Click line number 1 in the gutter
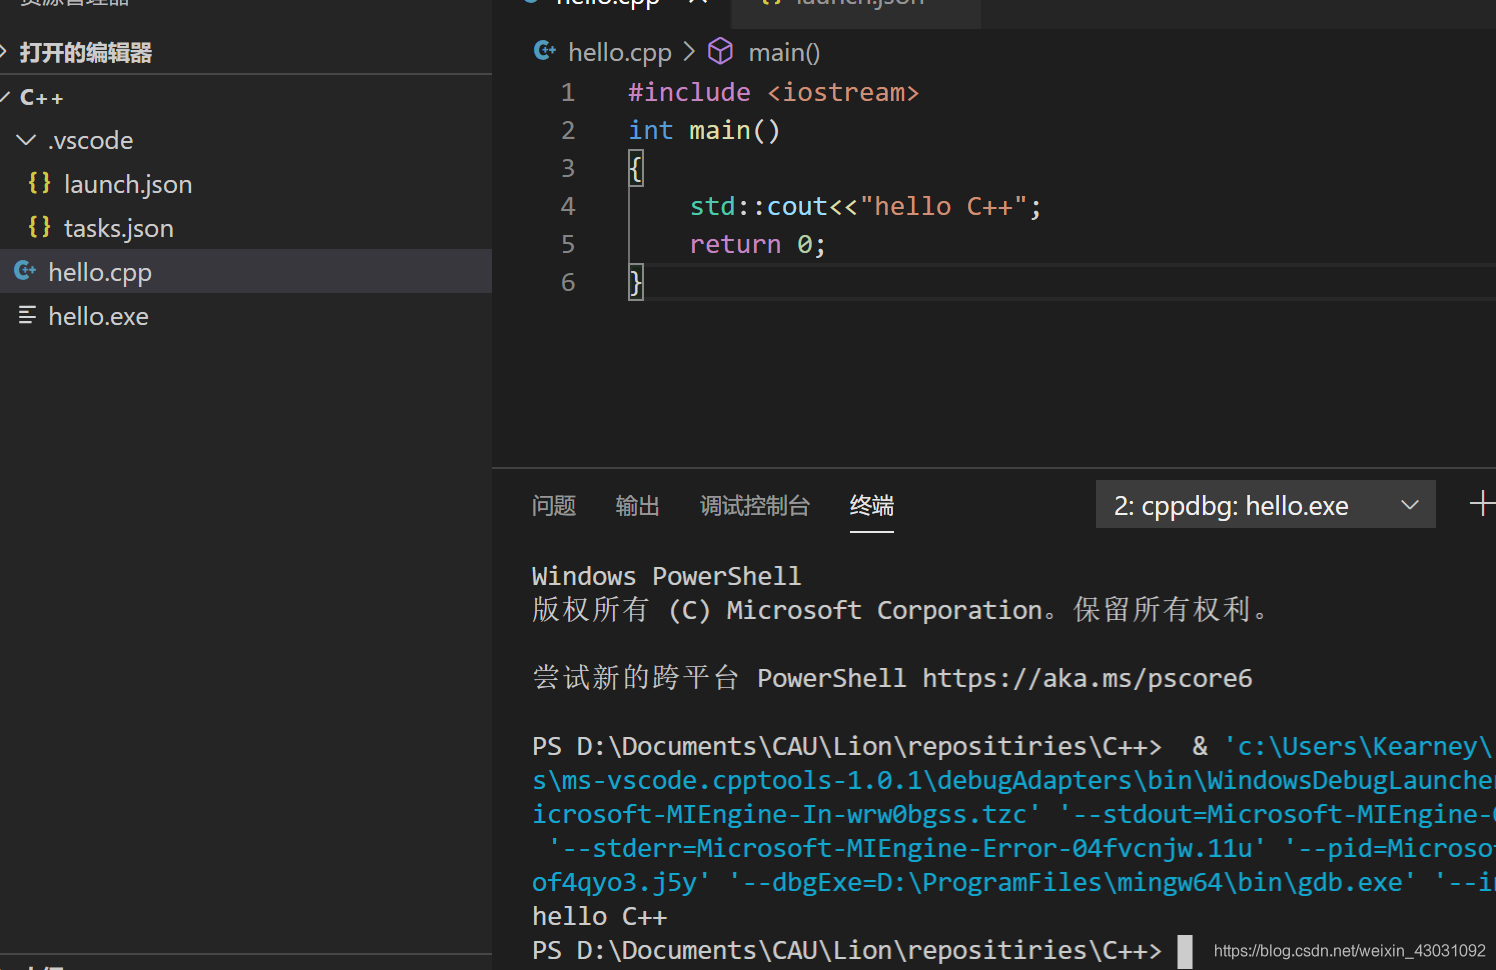This screenshot has height=970, width=1496. point(568,92)
